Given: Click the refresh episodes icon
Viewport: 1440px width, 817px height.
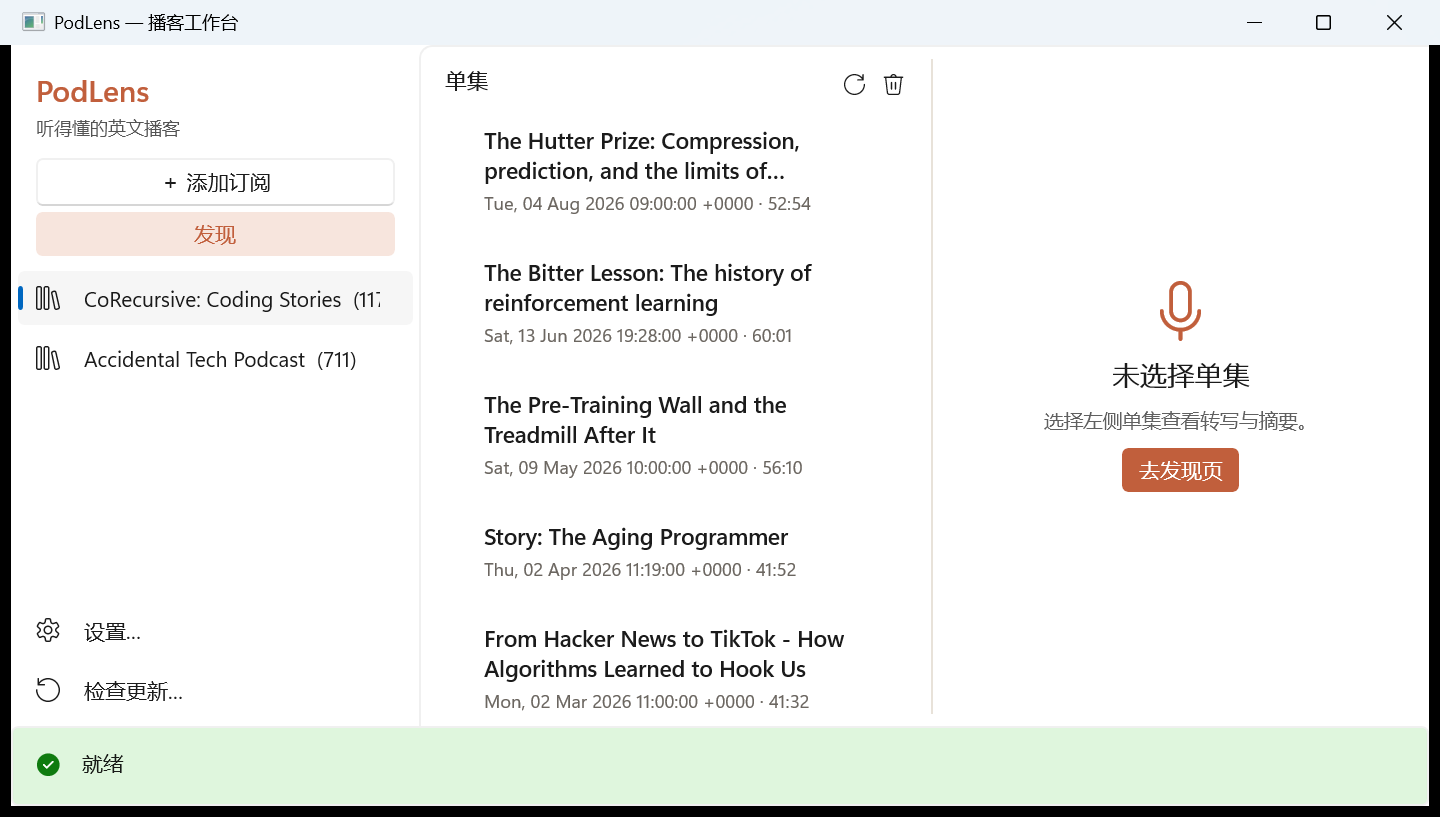Looking at the screenshot, I should (854, 85).
